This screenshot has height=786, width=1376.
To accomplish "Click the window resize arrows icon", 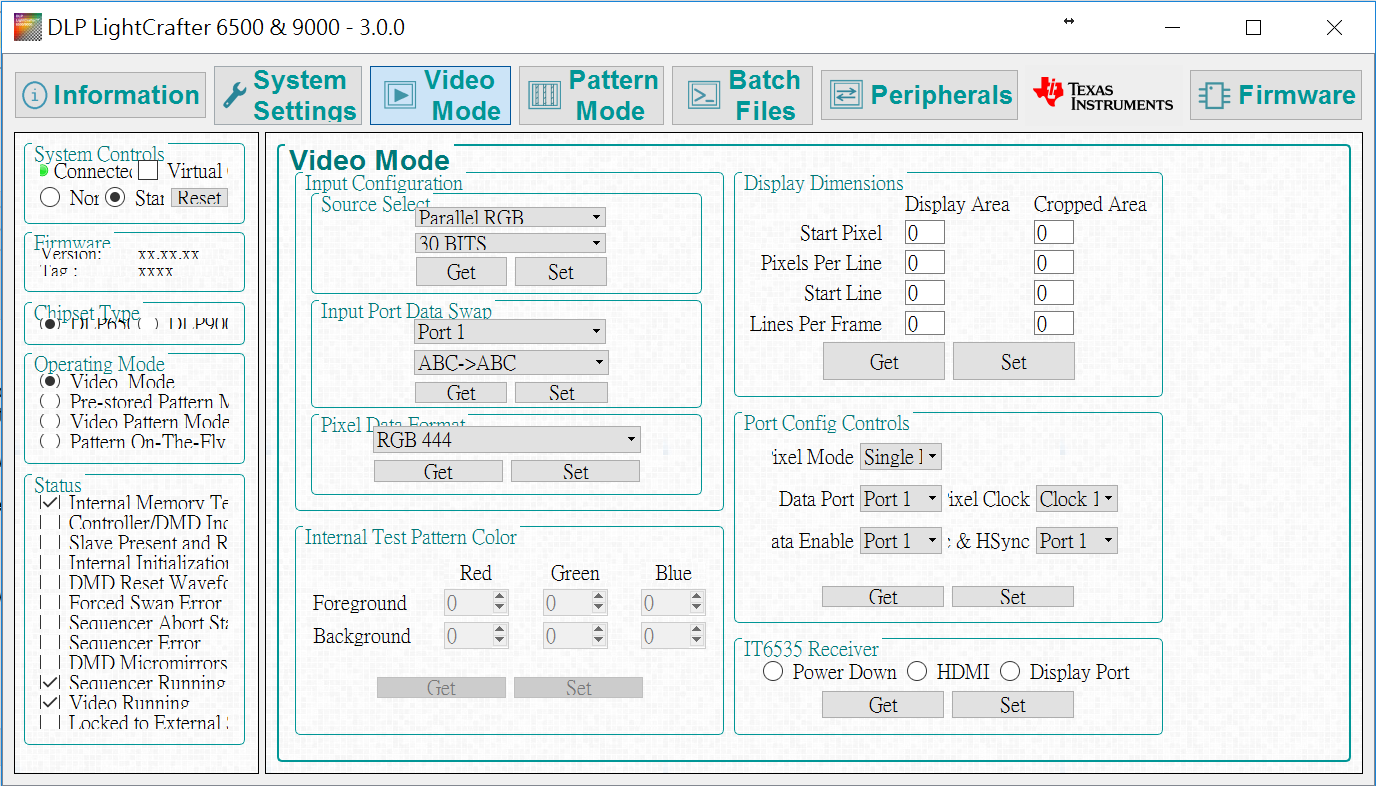I will point(1069,21).
